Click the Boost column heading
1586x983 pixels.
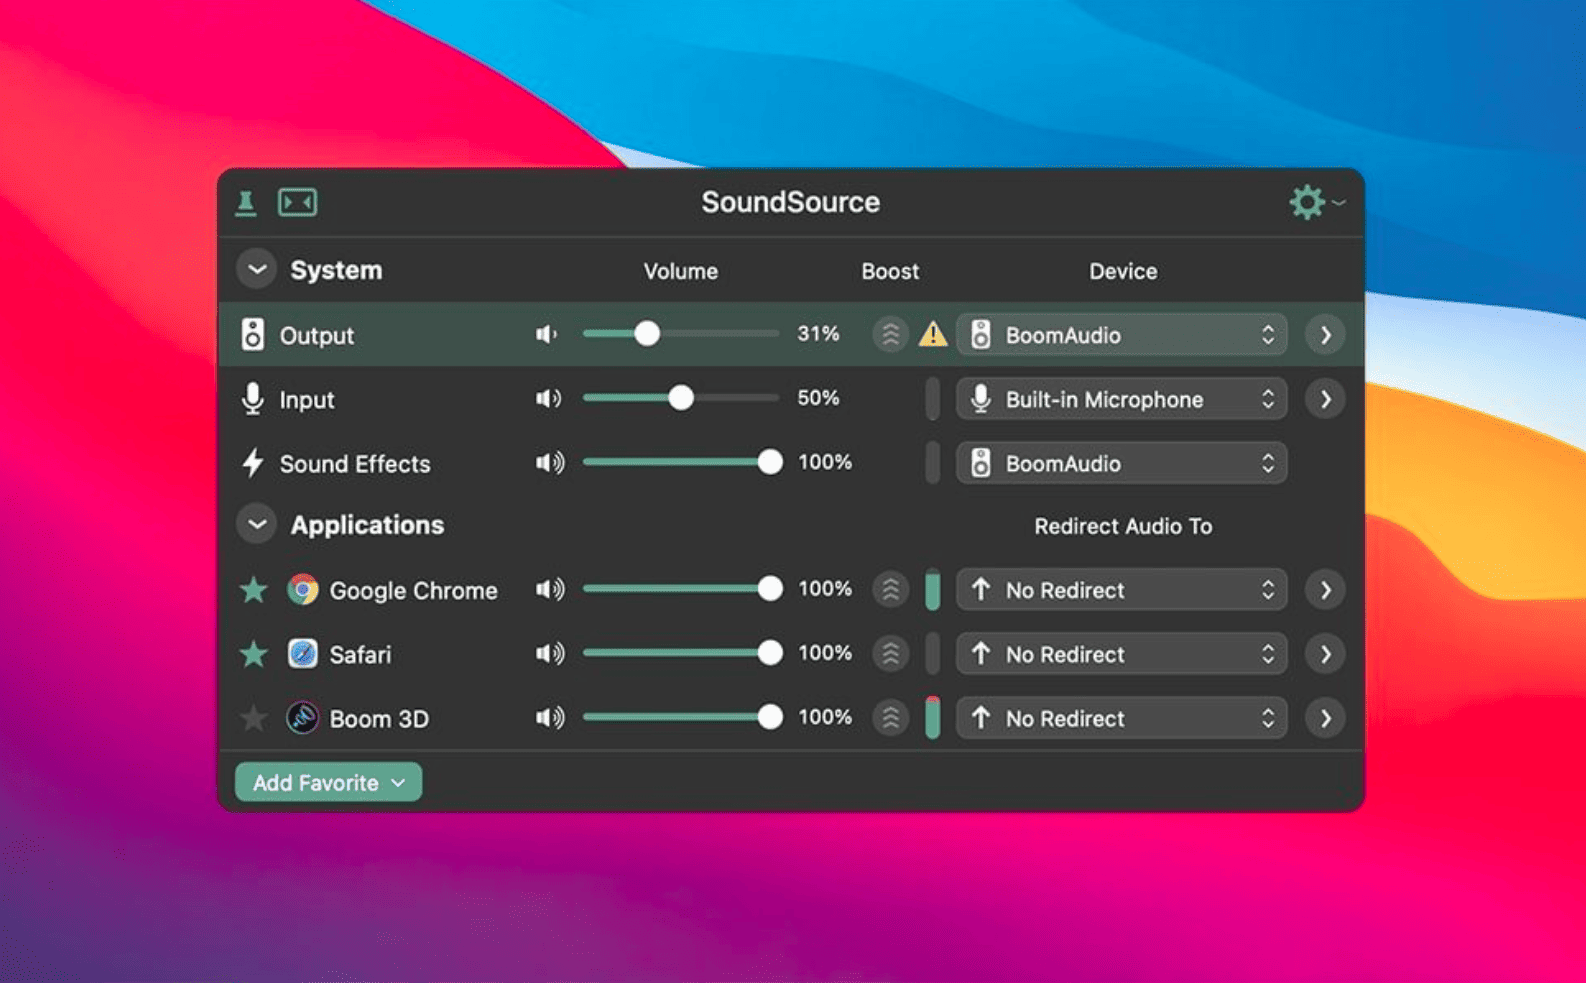tap(890, 271)
